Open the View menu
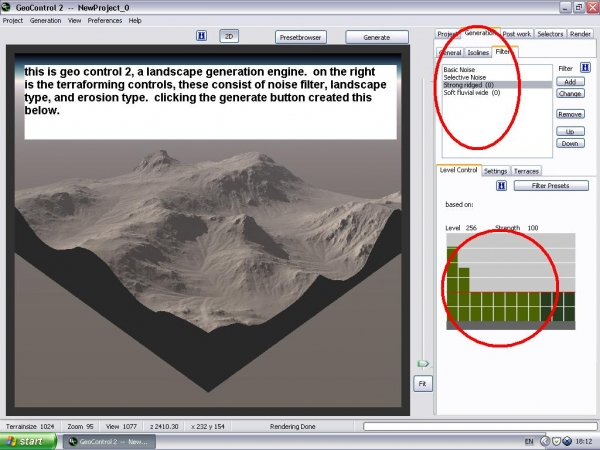The image size is (600, 450). (x=74, y=21)
